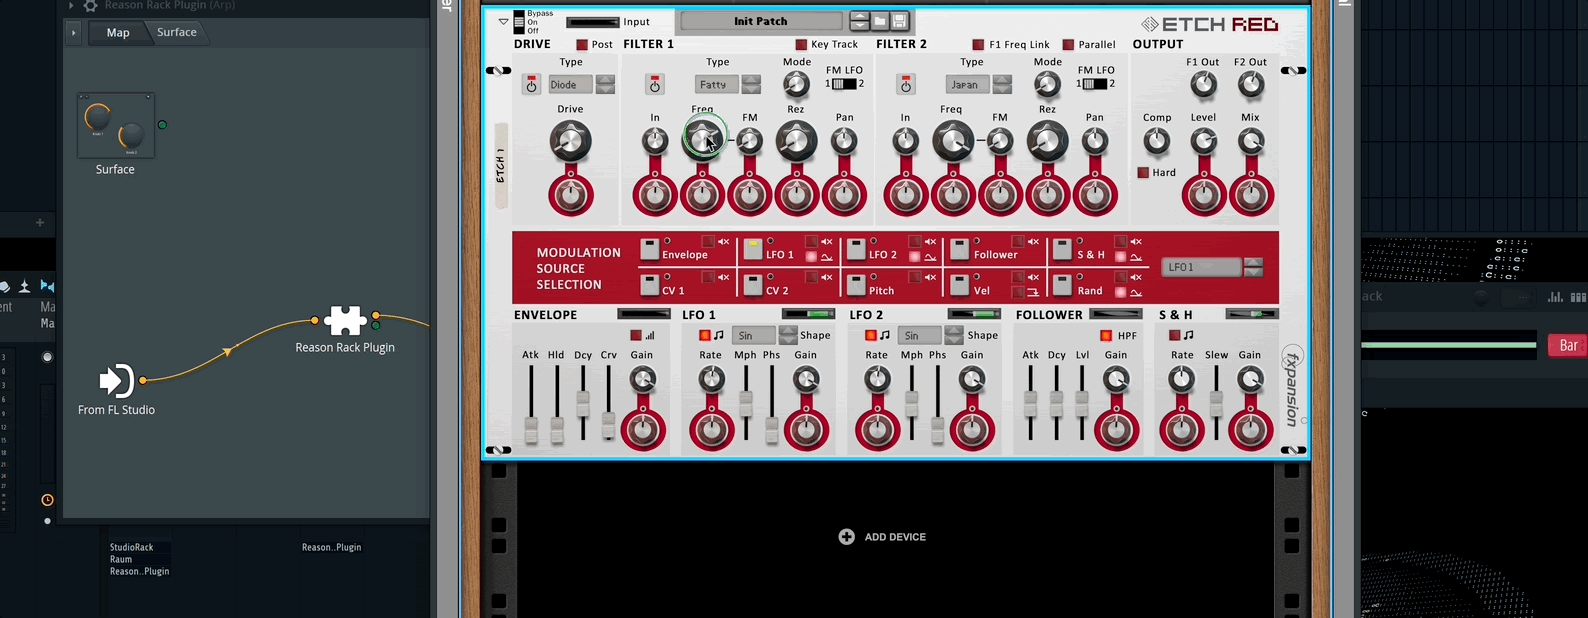Image resolution: width=1588 pixels, height=618 pixels.
Task: Toggle the F1 Freq Link checkbox
Action: click(978, 45)
